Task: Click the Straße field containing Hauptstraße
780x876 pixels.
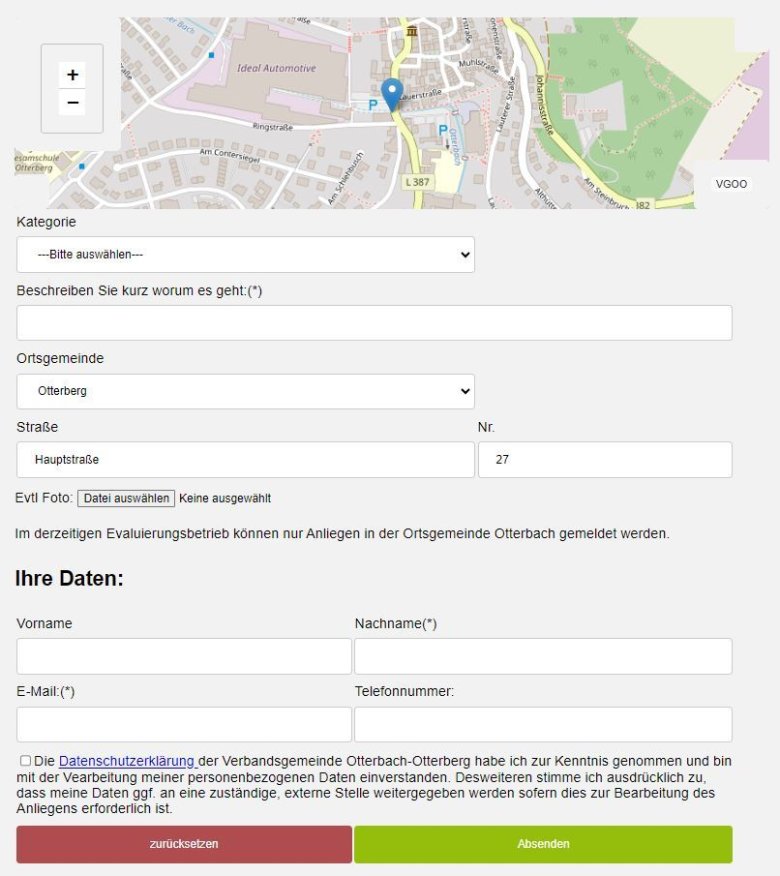Action: coord(245,460)
